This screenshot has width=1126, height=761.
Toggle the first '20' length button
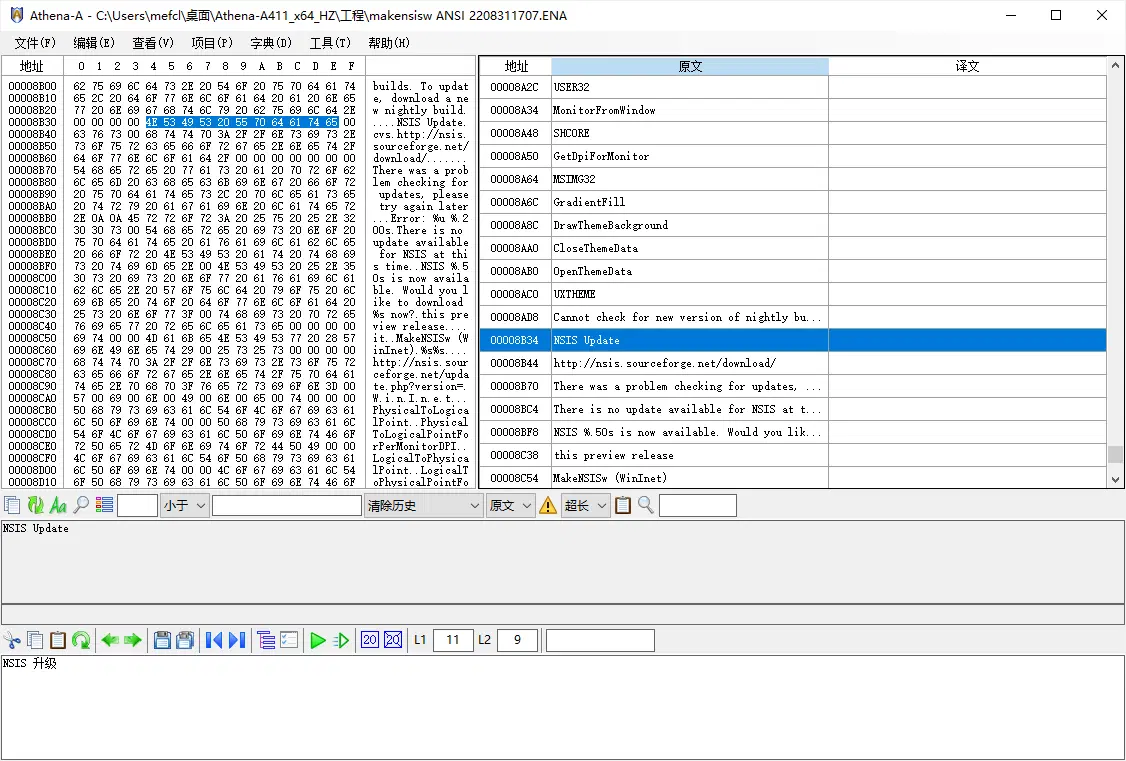368,640
